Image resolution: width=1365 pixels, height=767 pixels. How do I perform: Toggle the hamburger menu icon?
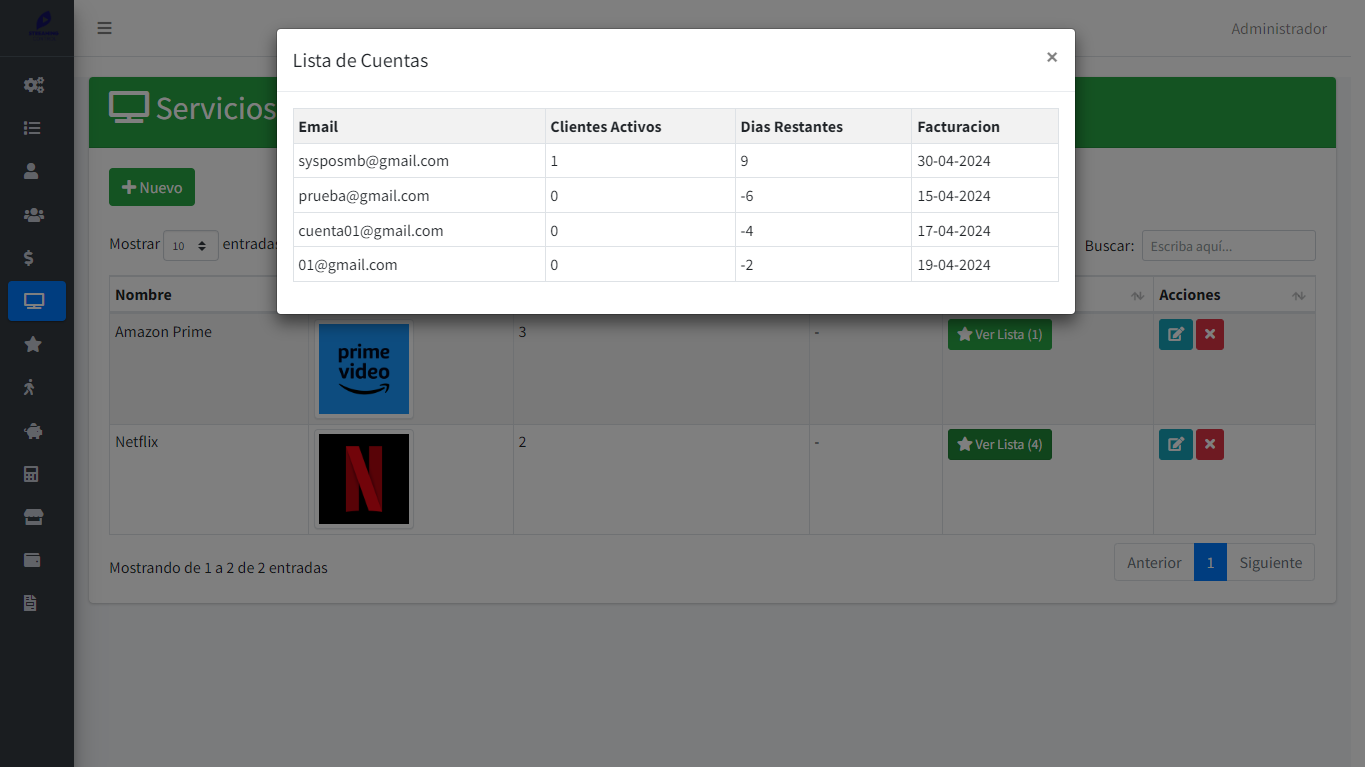pyautogui.click(x=104, y=28)
